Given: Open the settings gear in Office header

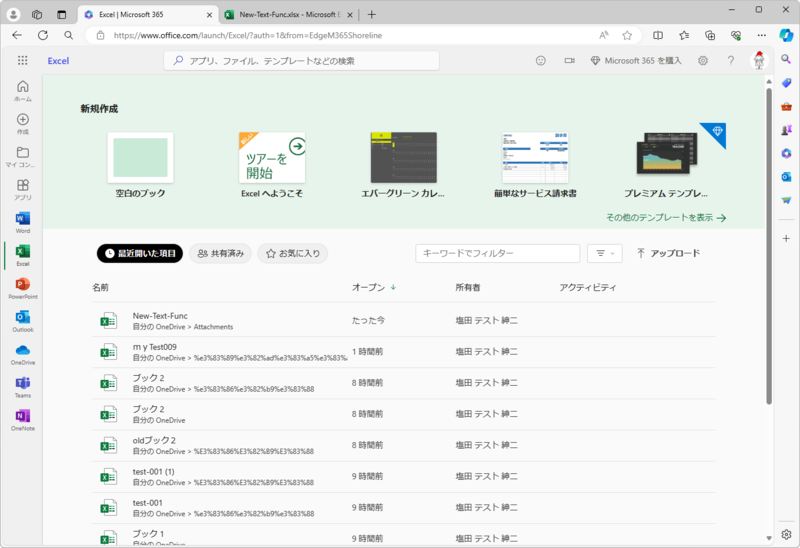Looking at the screenshot, I should tap(703, 61).
